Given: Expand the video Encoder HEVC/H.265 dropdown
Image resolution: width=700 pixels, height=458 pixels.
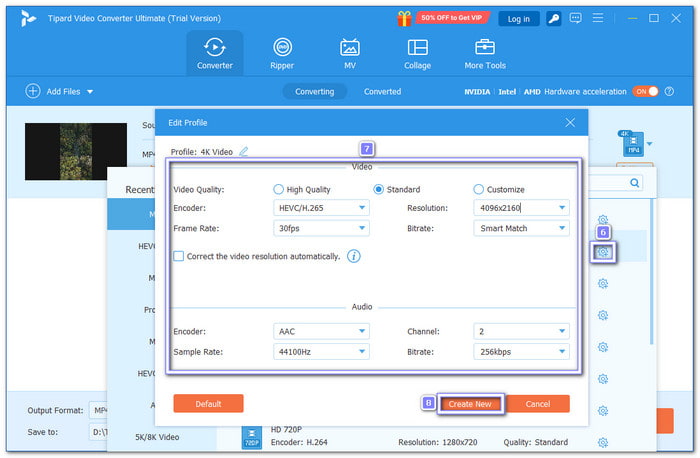Looking at the screenshot, I should tap(321, 208).
